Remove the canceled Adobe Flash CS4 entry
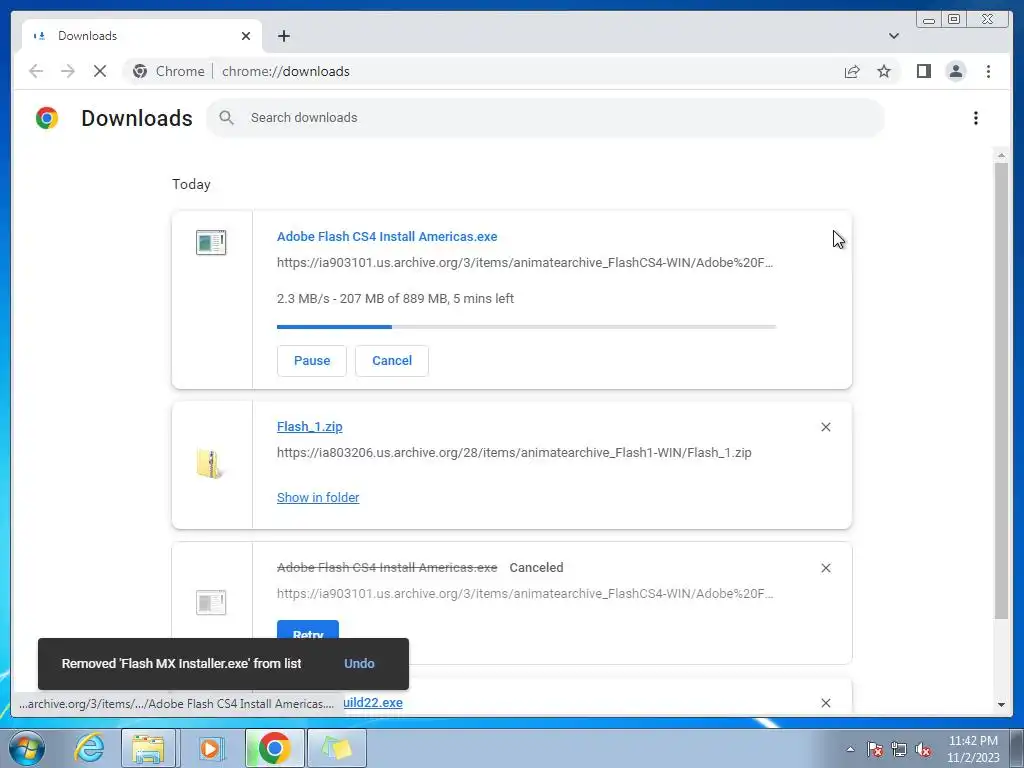Image resolution: width=1024 pixels, height=768 pixels. pos(825,568)
